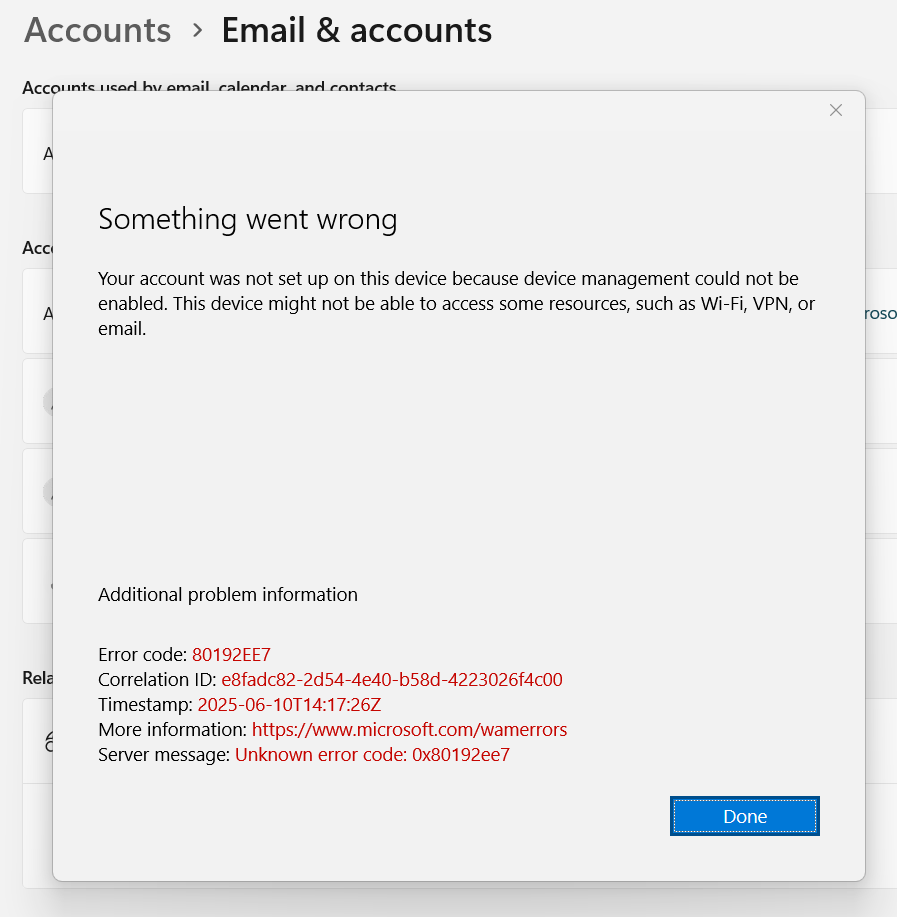Click 'Additional problem information' label

click(x=228, y=594)
